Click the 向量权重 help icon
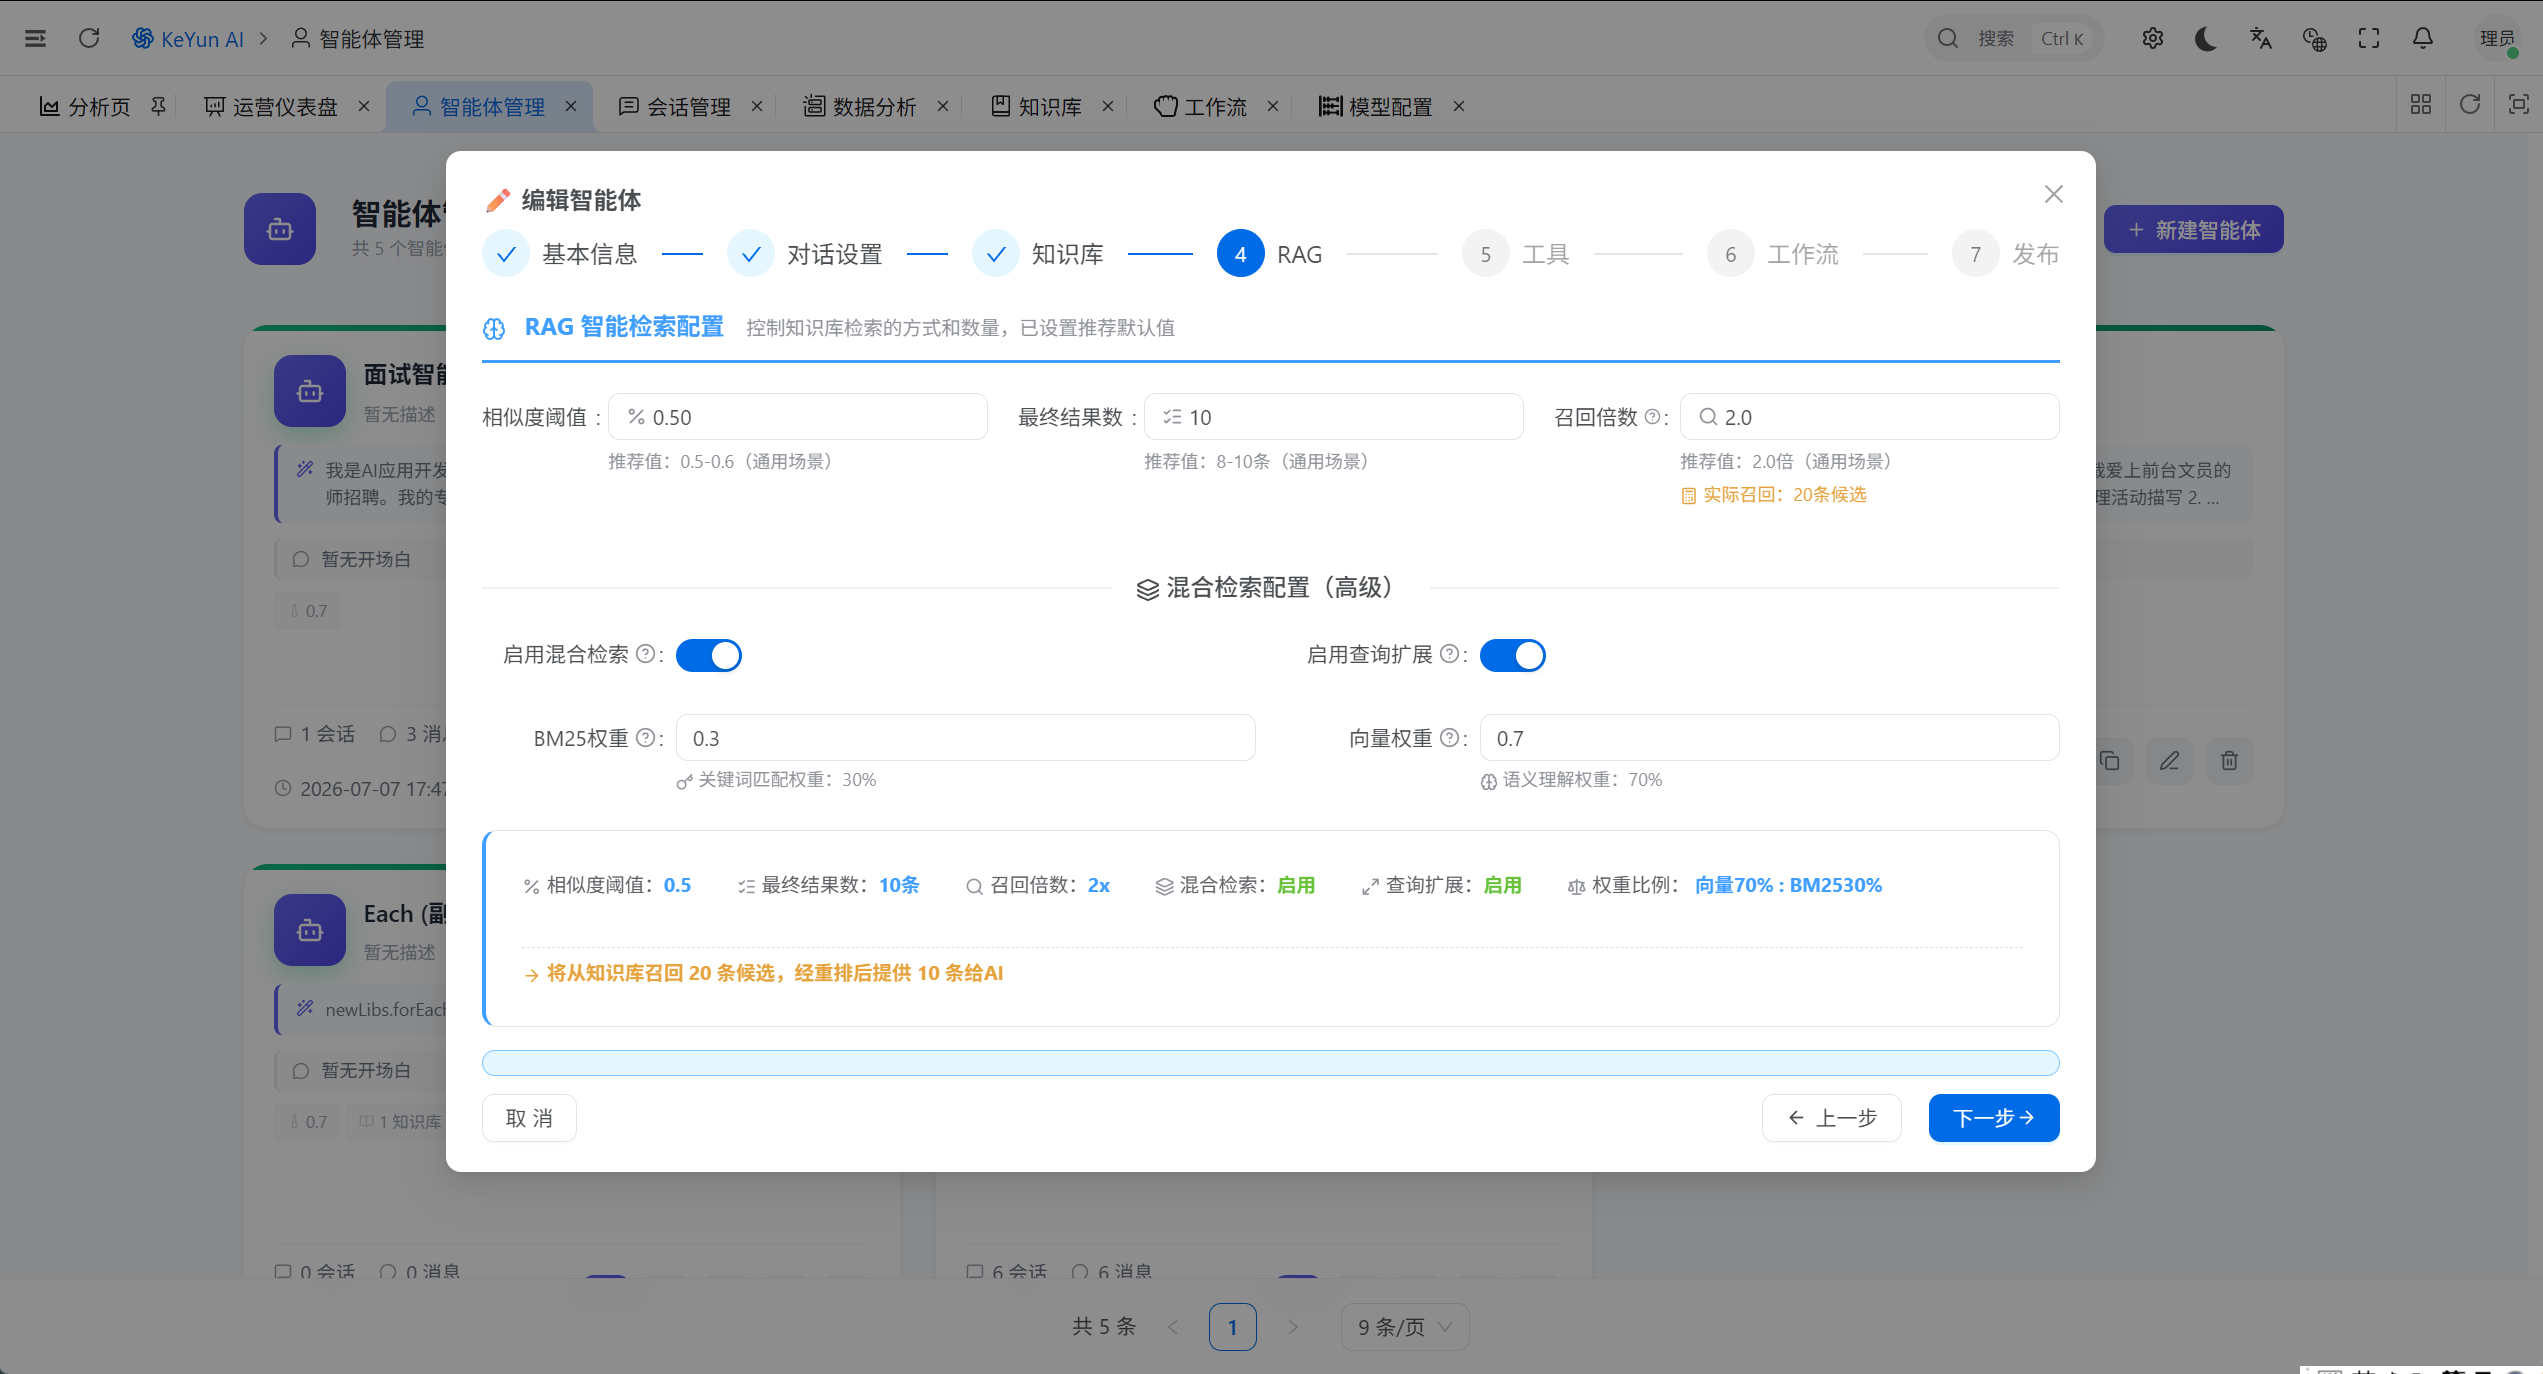2543x1374 pixels. pyautogui.click(x=1449, y=738)
